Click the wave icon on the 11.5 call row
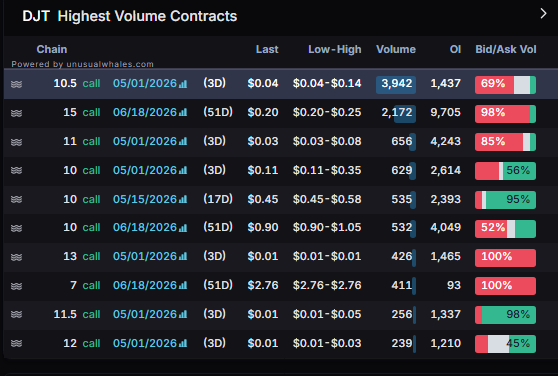 point(16,315)
